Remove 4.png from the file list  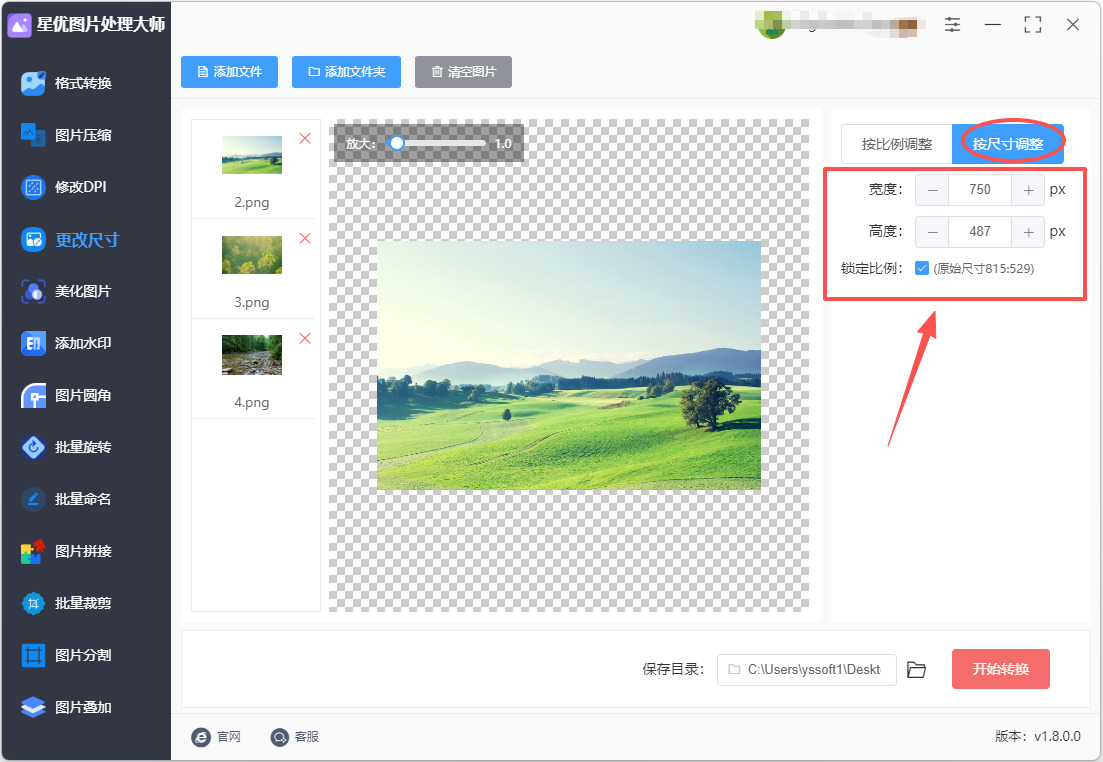pyautogui.click(x=305, y=338)
